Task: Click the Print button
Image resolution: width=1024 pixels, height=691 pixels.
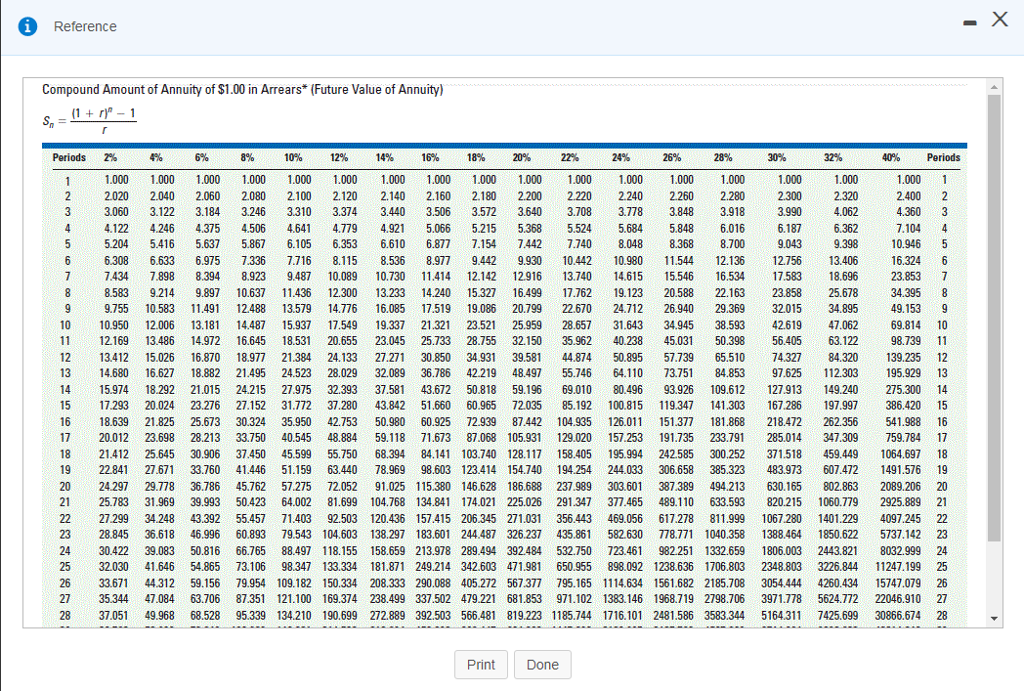Action: (481, 664)
